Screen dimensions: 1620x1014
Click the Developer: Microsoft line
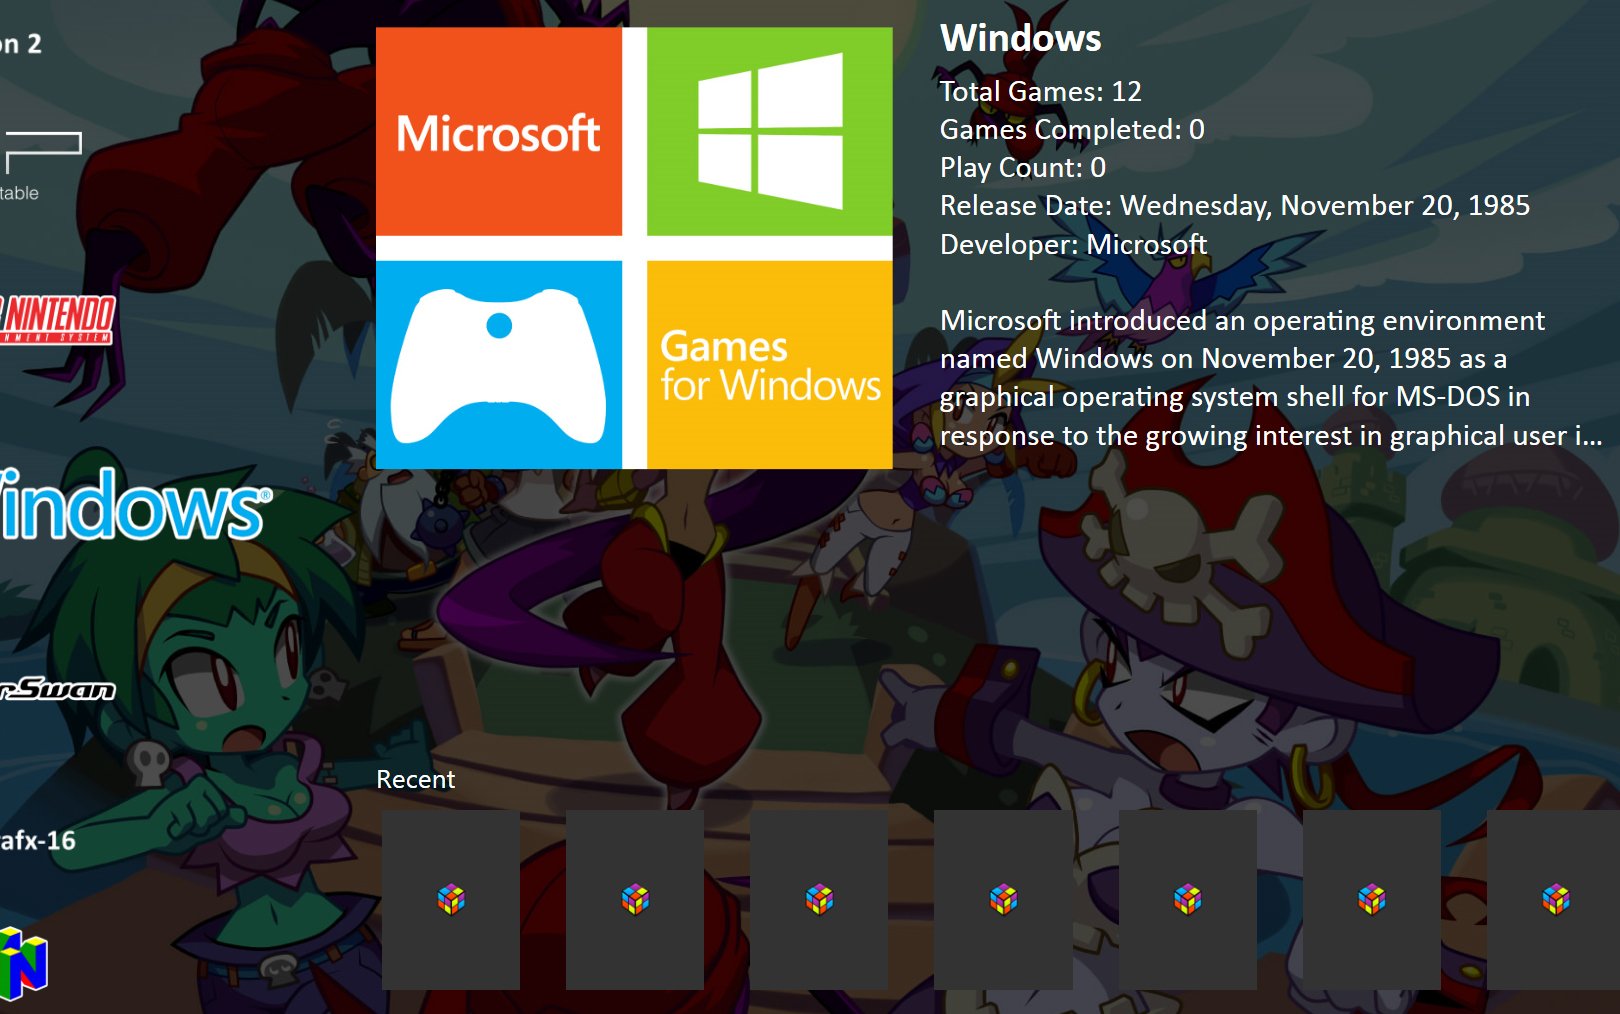[1073, 244]
